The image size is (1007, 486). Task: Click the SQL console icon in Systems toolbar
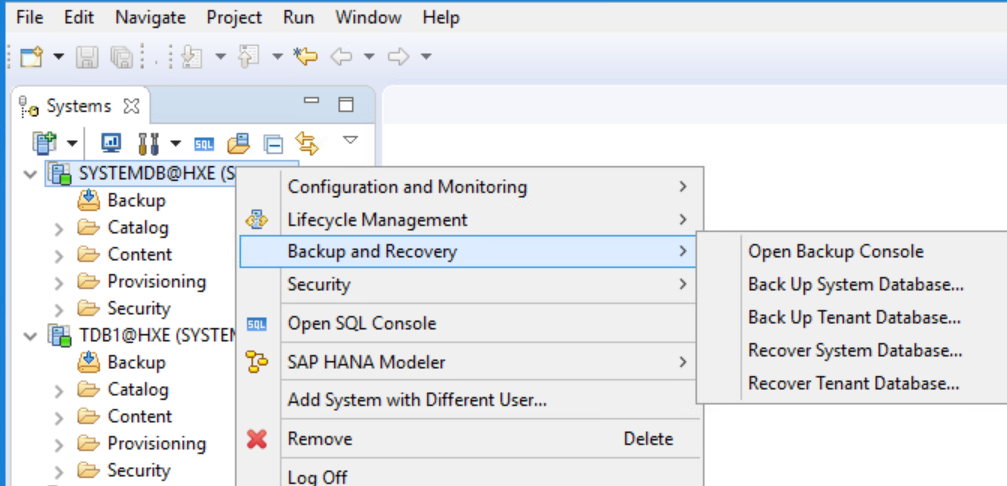point(204,143)
